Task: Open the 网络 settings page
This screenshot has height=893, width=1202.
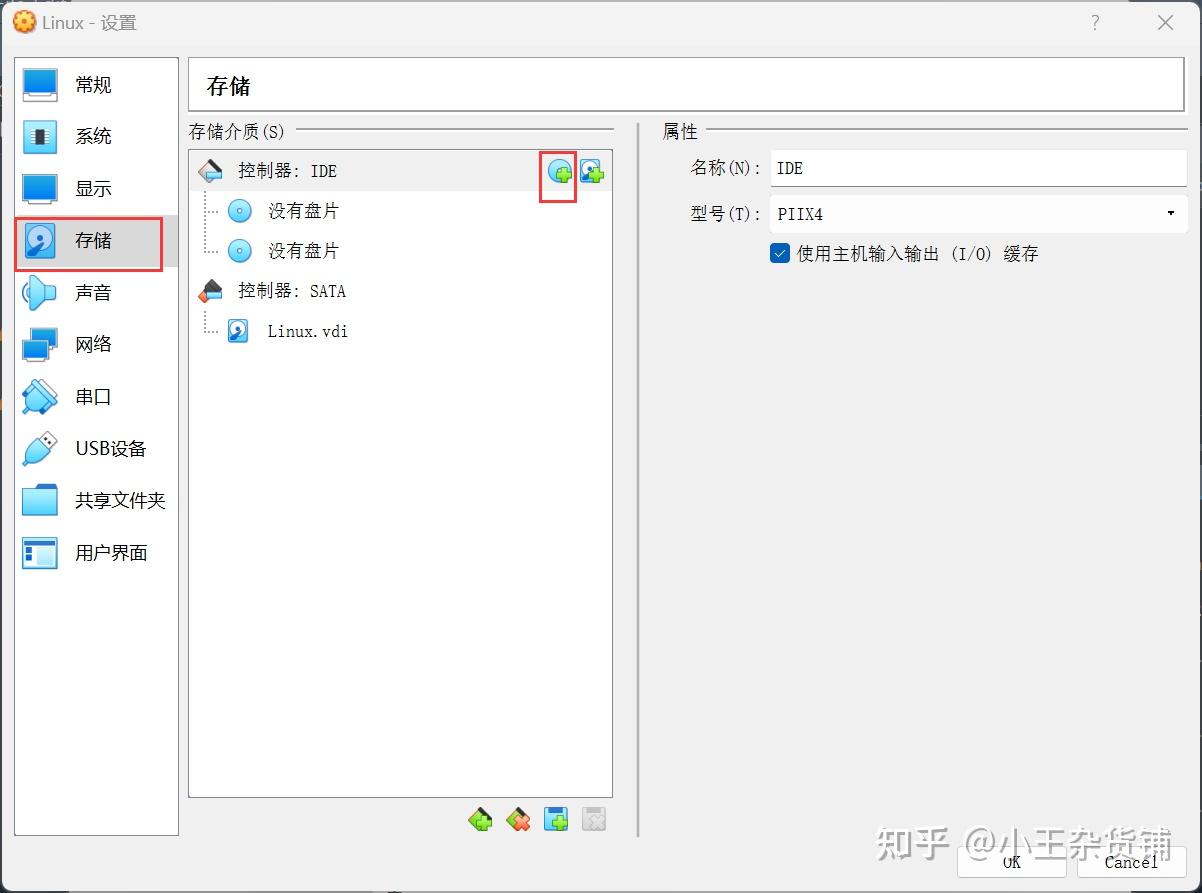Action: [94, 344]
